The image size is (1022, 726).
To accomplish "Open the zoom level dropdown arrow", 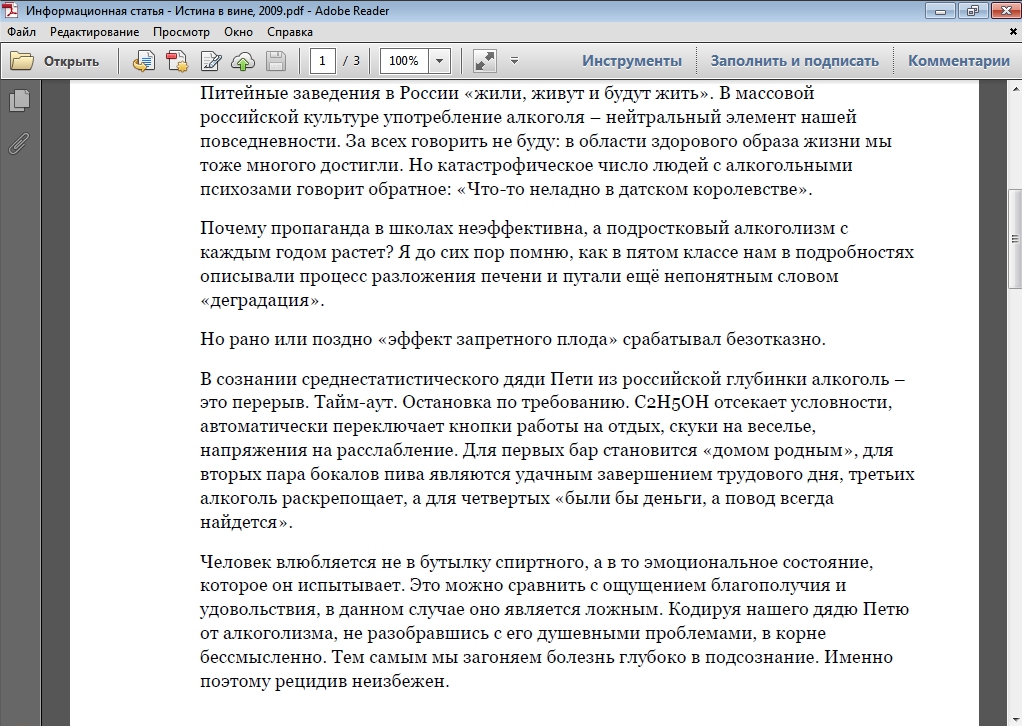I will point(439,61).
